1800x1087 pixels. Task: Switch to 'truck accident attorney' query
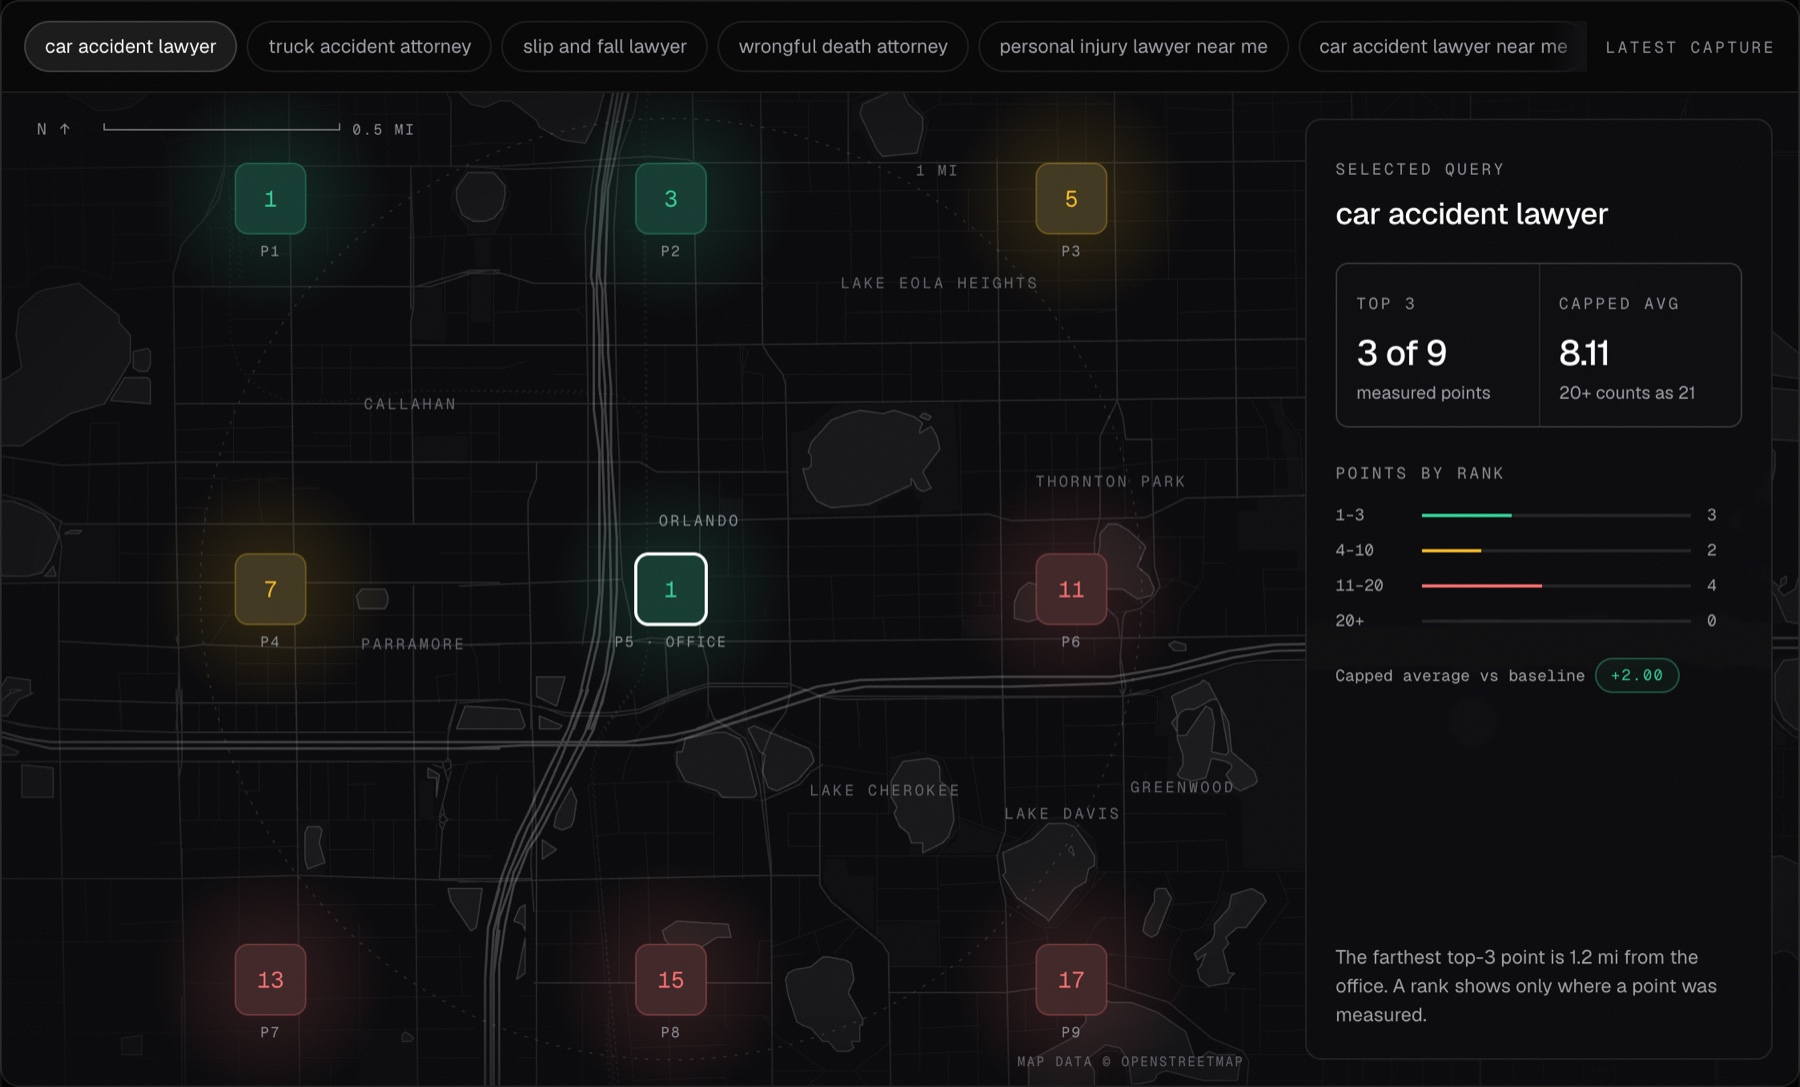tap(370, 47)
